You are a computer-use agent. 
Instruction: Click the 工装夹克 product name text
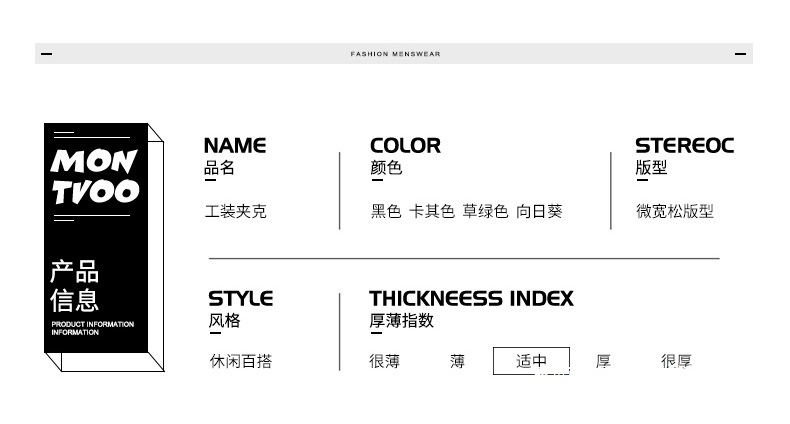click(235, 211)
